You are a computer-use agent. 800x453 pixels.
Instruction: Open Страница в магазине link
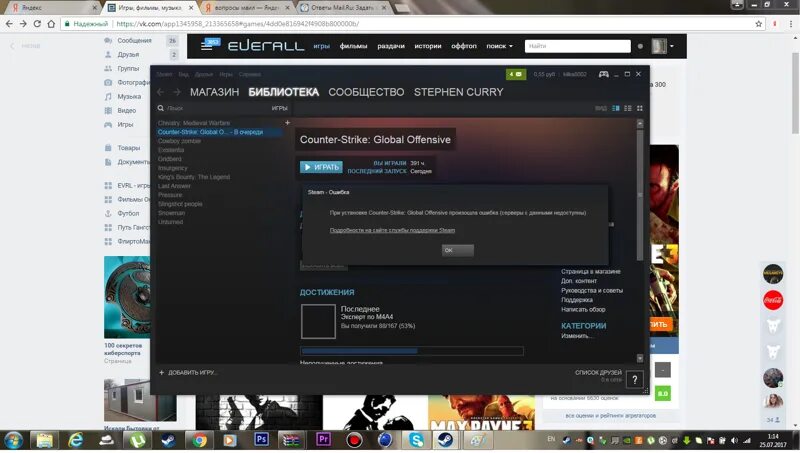pos(591,271)
